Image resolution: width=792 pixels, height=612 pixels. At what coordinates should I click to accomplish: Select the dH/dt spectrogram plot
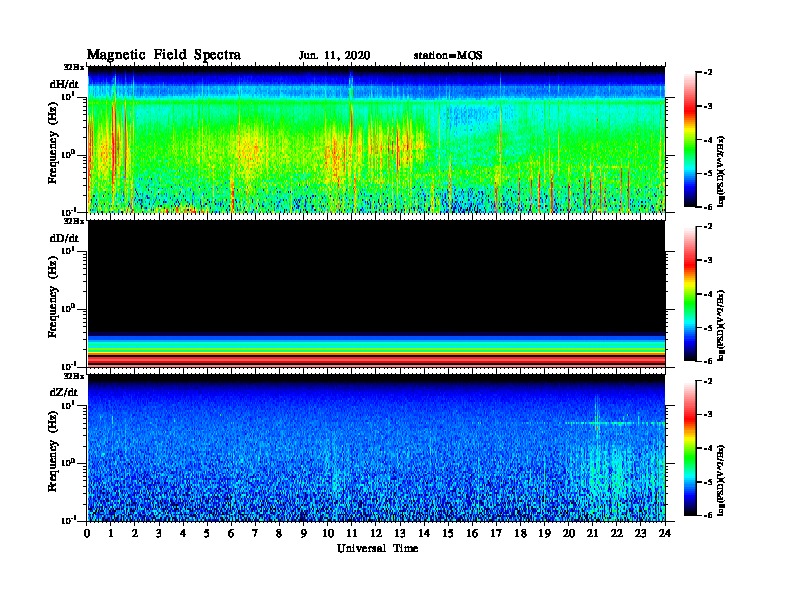(x=376, y=139)
